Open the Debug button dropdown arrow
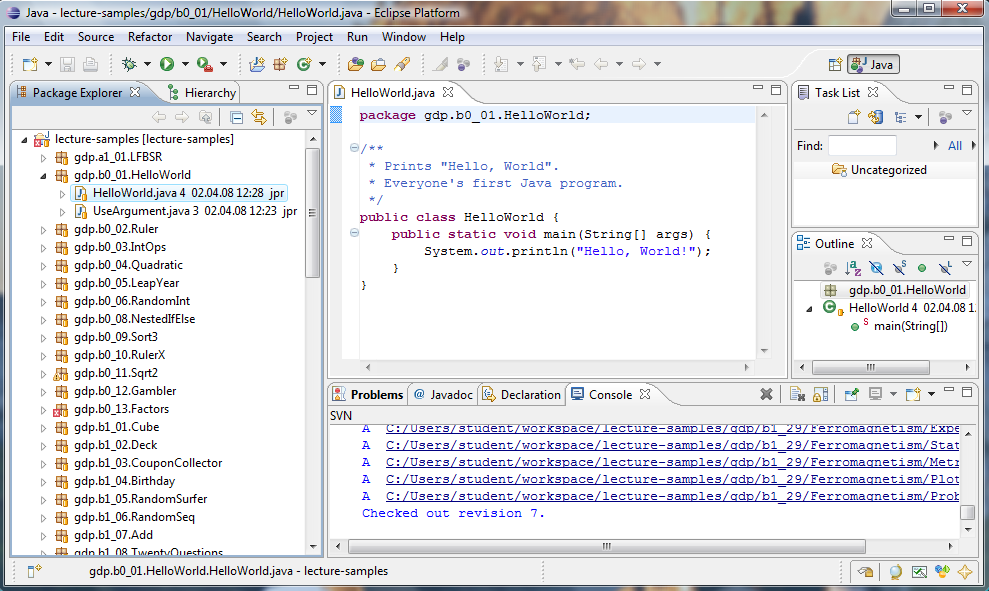This screenshot has width=989, height=591. click(x=148, y=64)
